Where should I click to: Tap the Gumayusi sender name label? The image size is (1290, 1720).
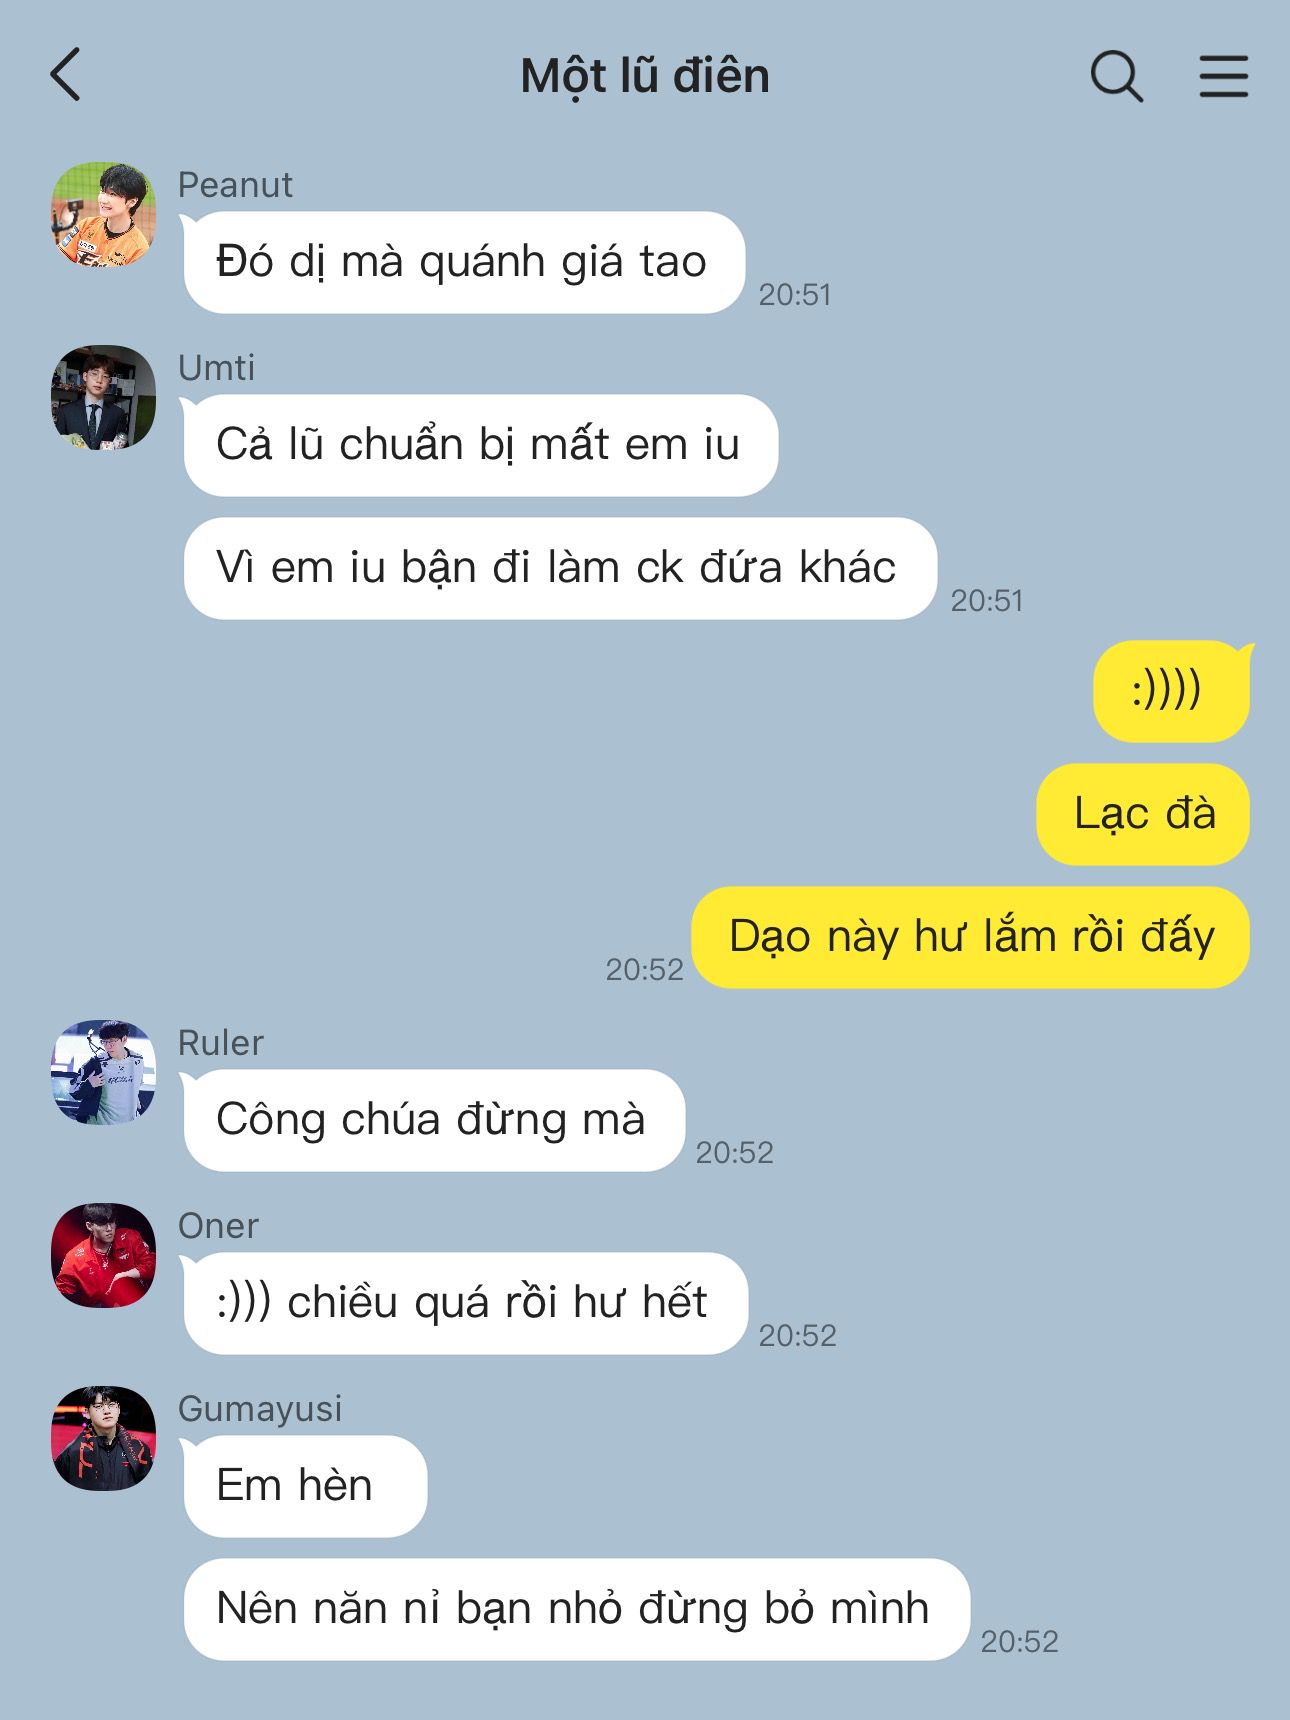[260, 1408]
